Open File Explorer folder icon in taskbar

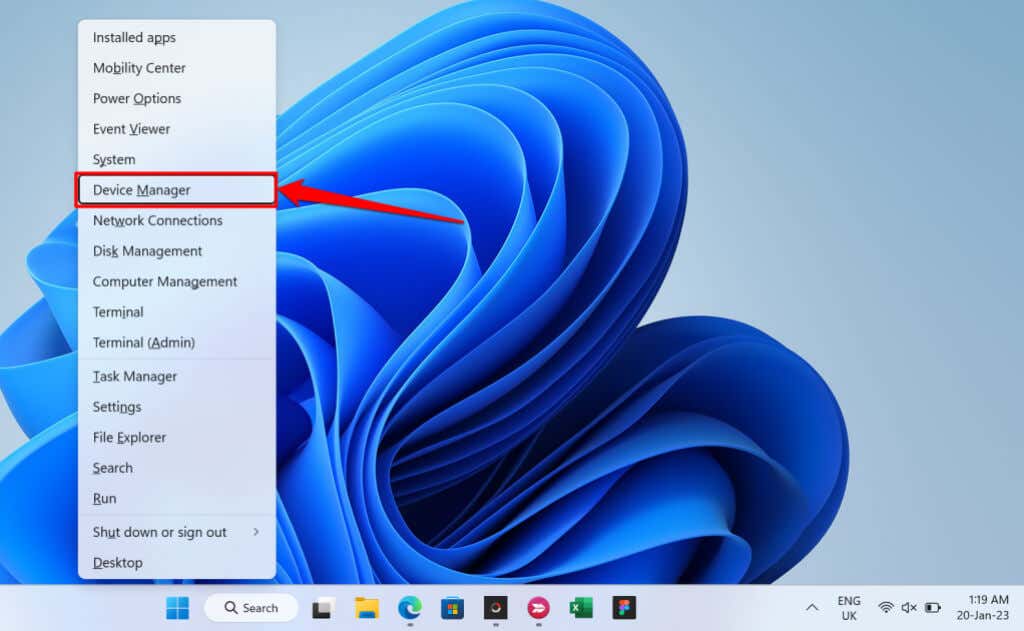click(x=366, y=608)
